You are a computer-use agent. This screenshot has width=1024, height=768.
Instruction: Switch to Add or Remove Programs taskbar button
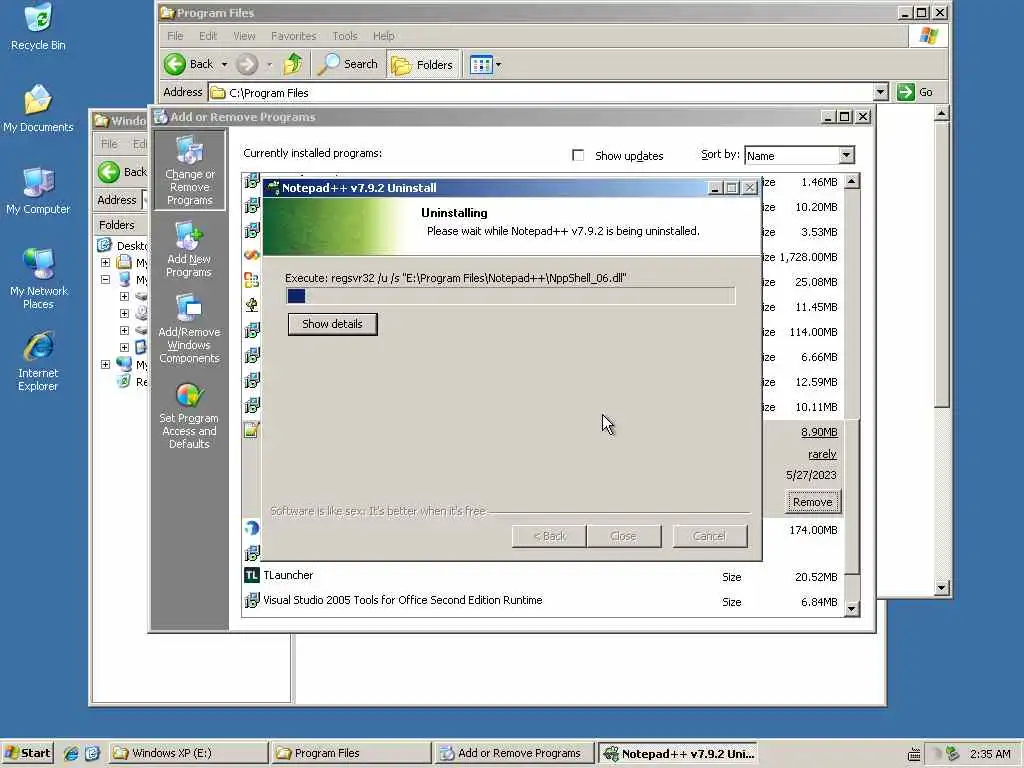[515, 753]
